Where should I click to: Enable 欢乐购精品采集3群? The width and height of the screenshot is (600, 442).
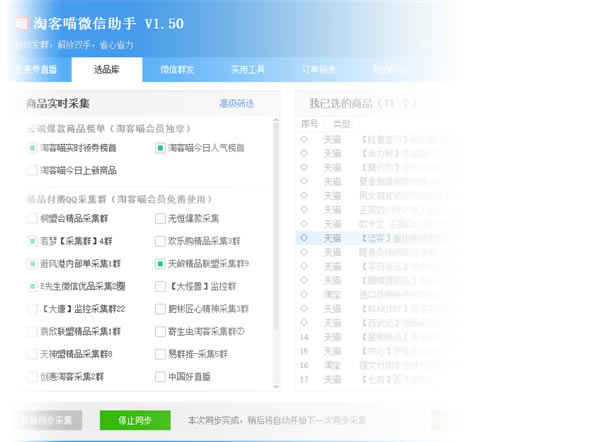(160, 241)
